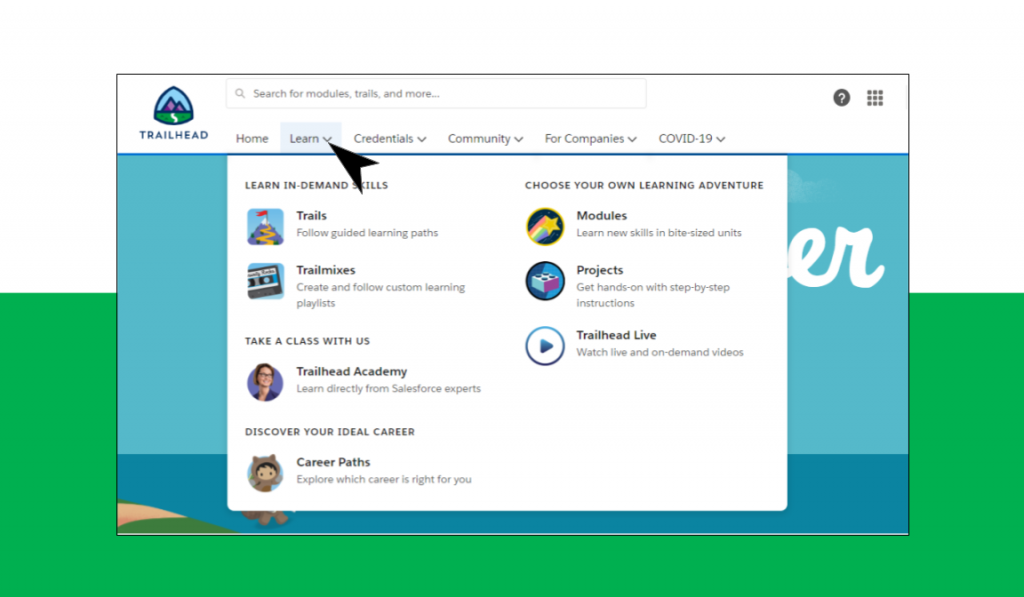Image resolution: width=1024 pixels, height=597 pixels.
Task: Click 'Explore which career is right for you'
Action: pos(384,479)
